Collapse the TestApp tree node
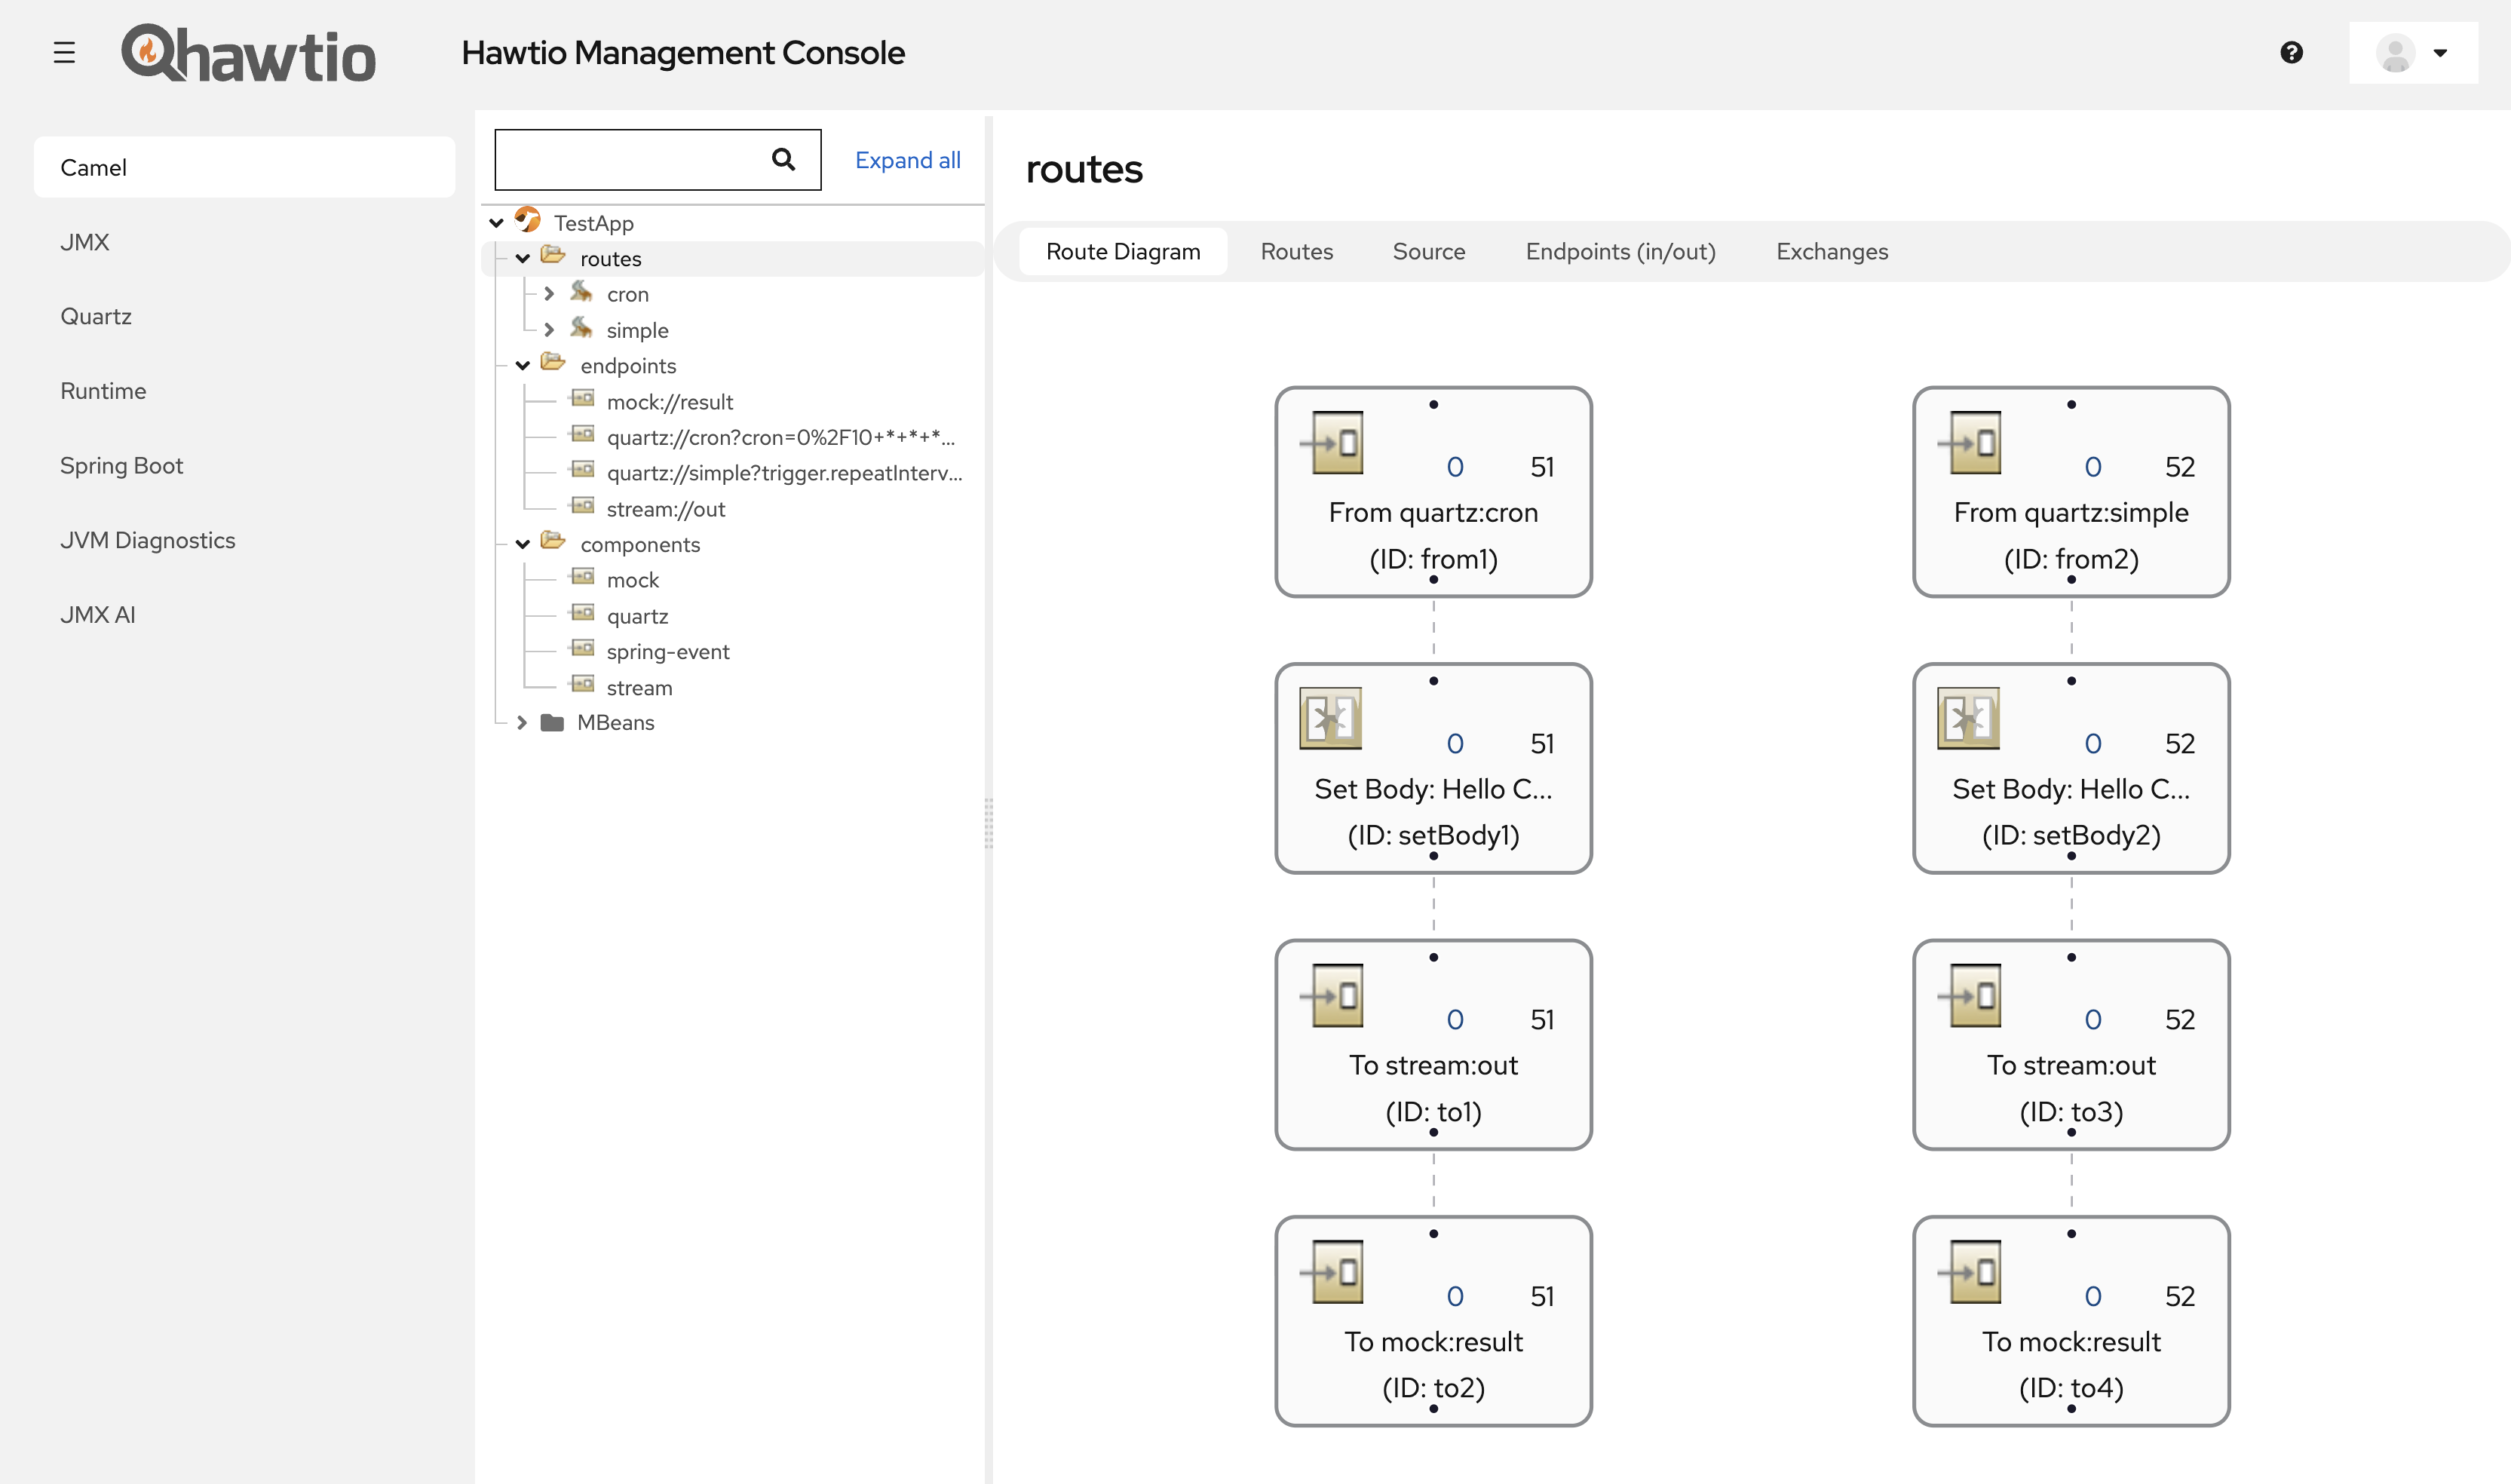This screenshot has width=2511, height=1484. [x=496, y=223]
